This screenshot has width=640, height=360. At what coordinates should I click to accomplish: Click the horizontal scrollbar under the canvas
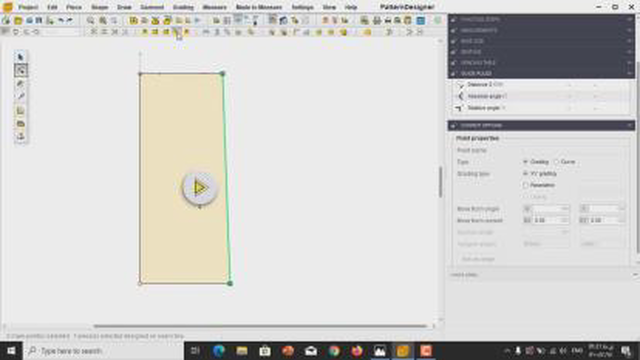[x=260, y=326]
